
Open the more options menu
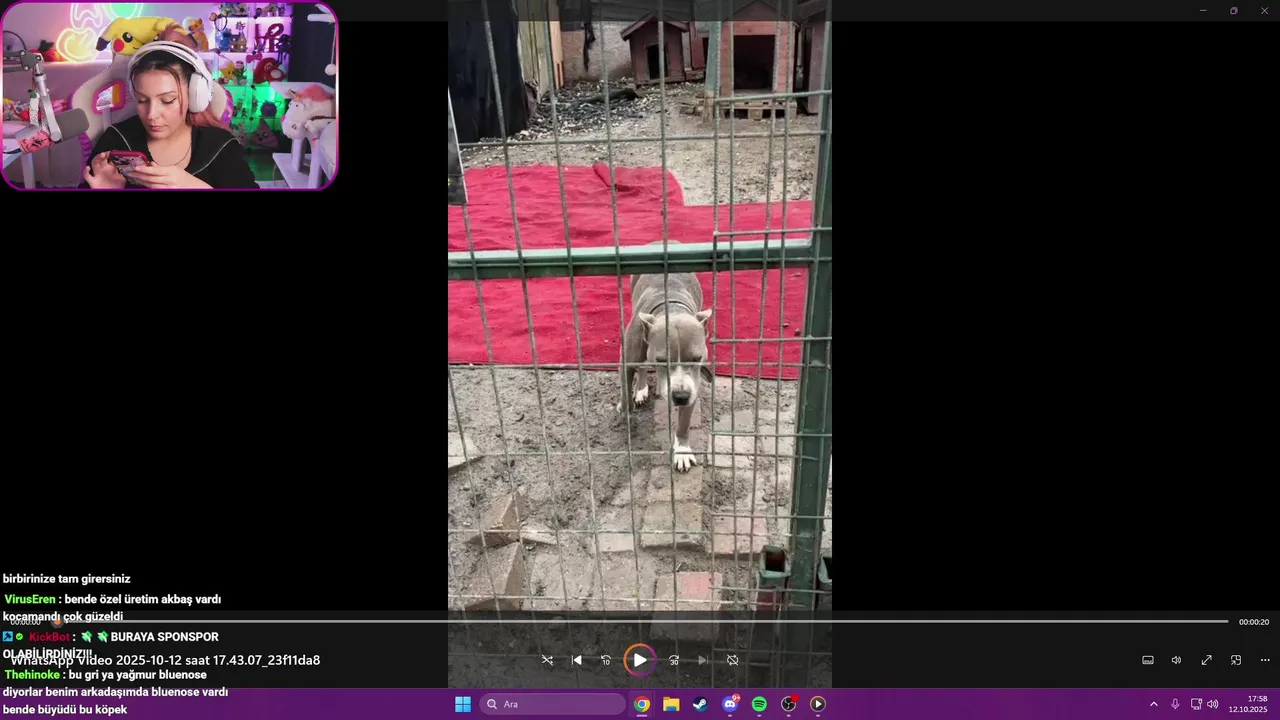pyautogui.click(x=1265, y=660)
